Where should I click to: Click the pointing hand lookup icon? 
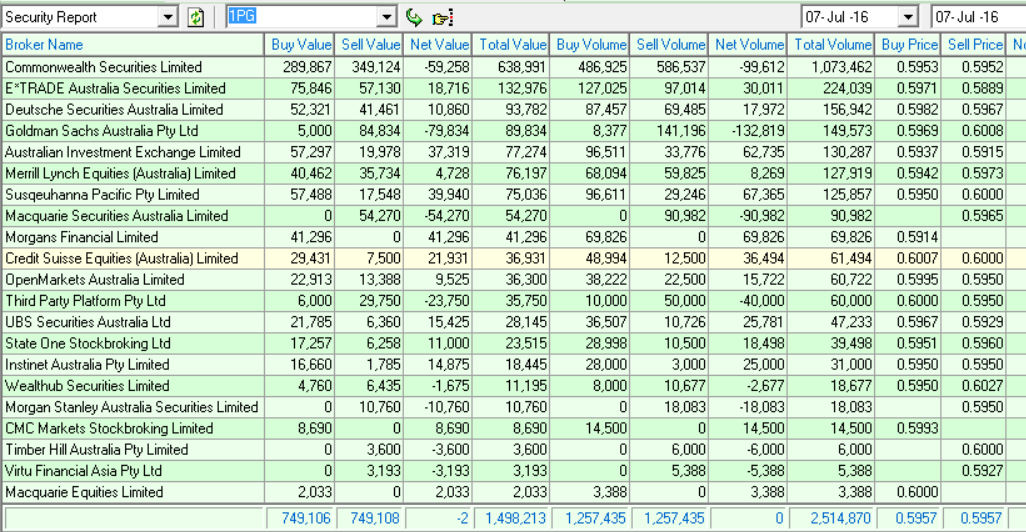[x=443, y=18]
